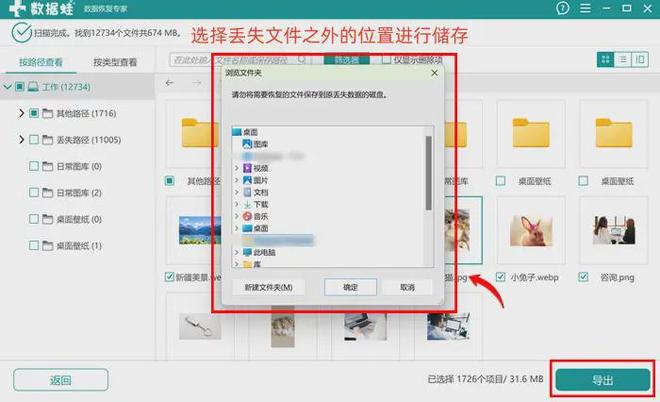Uncheck the 小兔子.webp checkbox
The image size is (660, 402).
click(x=500, y=277)
